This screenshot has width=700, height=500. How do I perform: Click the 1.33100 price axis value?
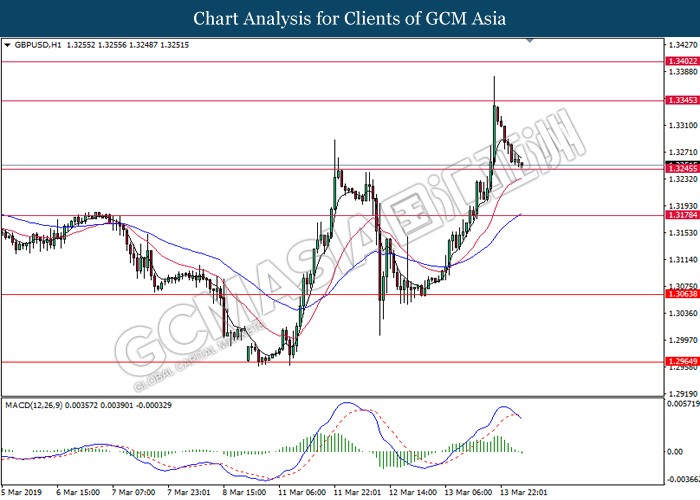[683, 125]
